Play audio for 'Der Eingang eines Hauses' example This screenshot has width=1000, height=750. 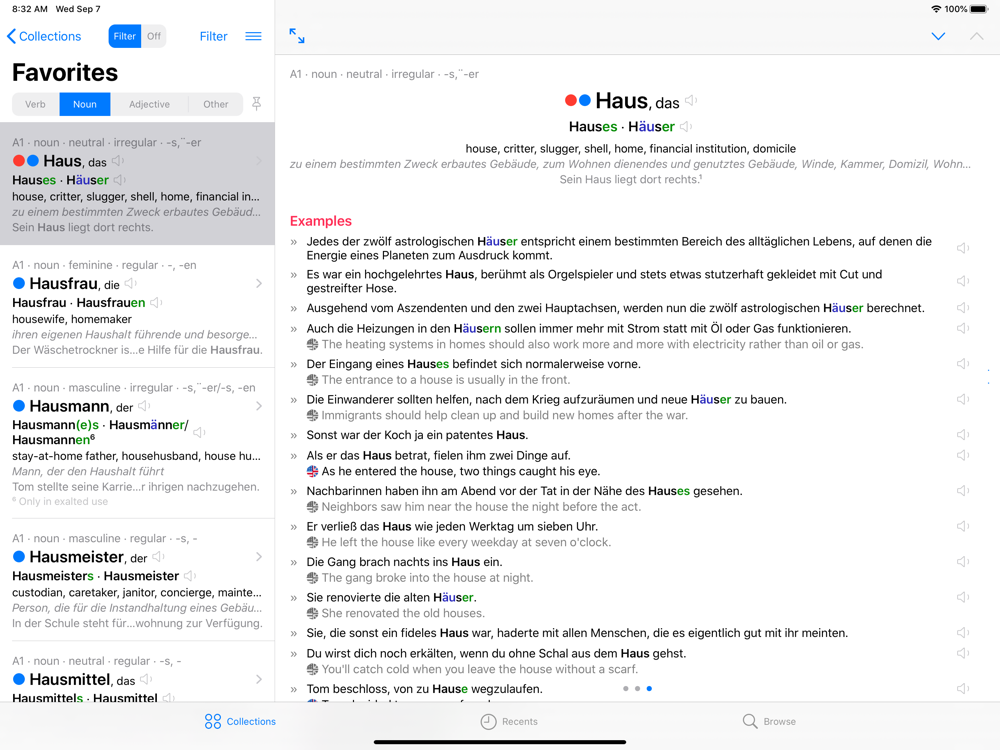(963, 364)
